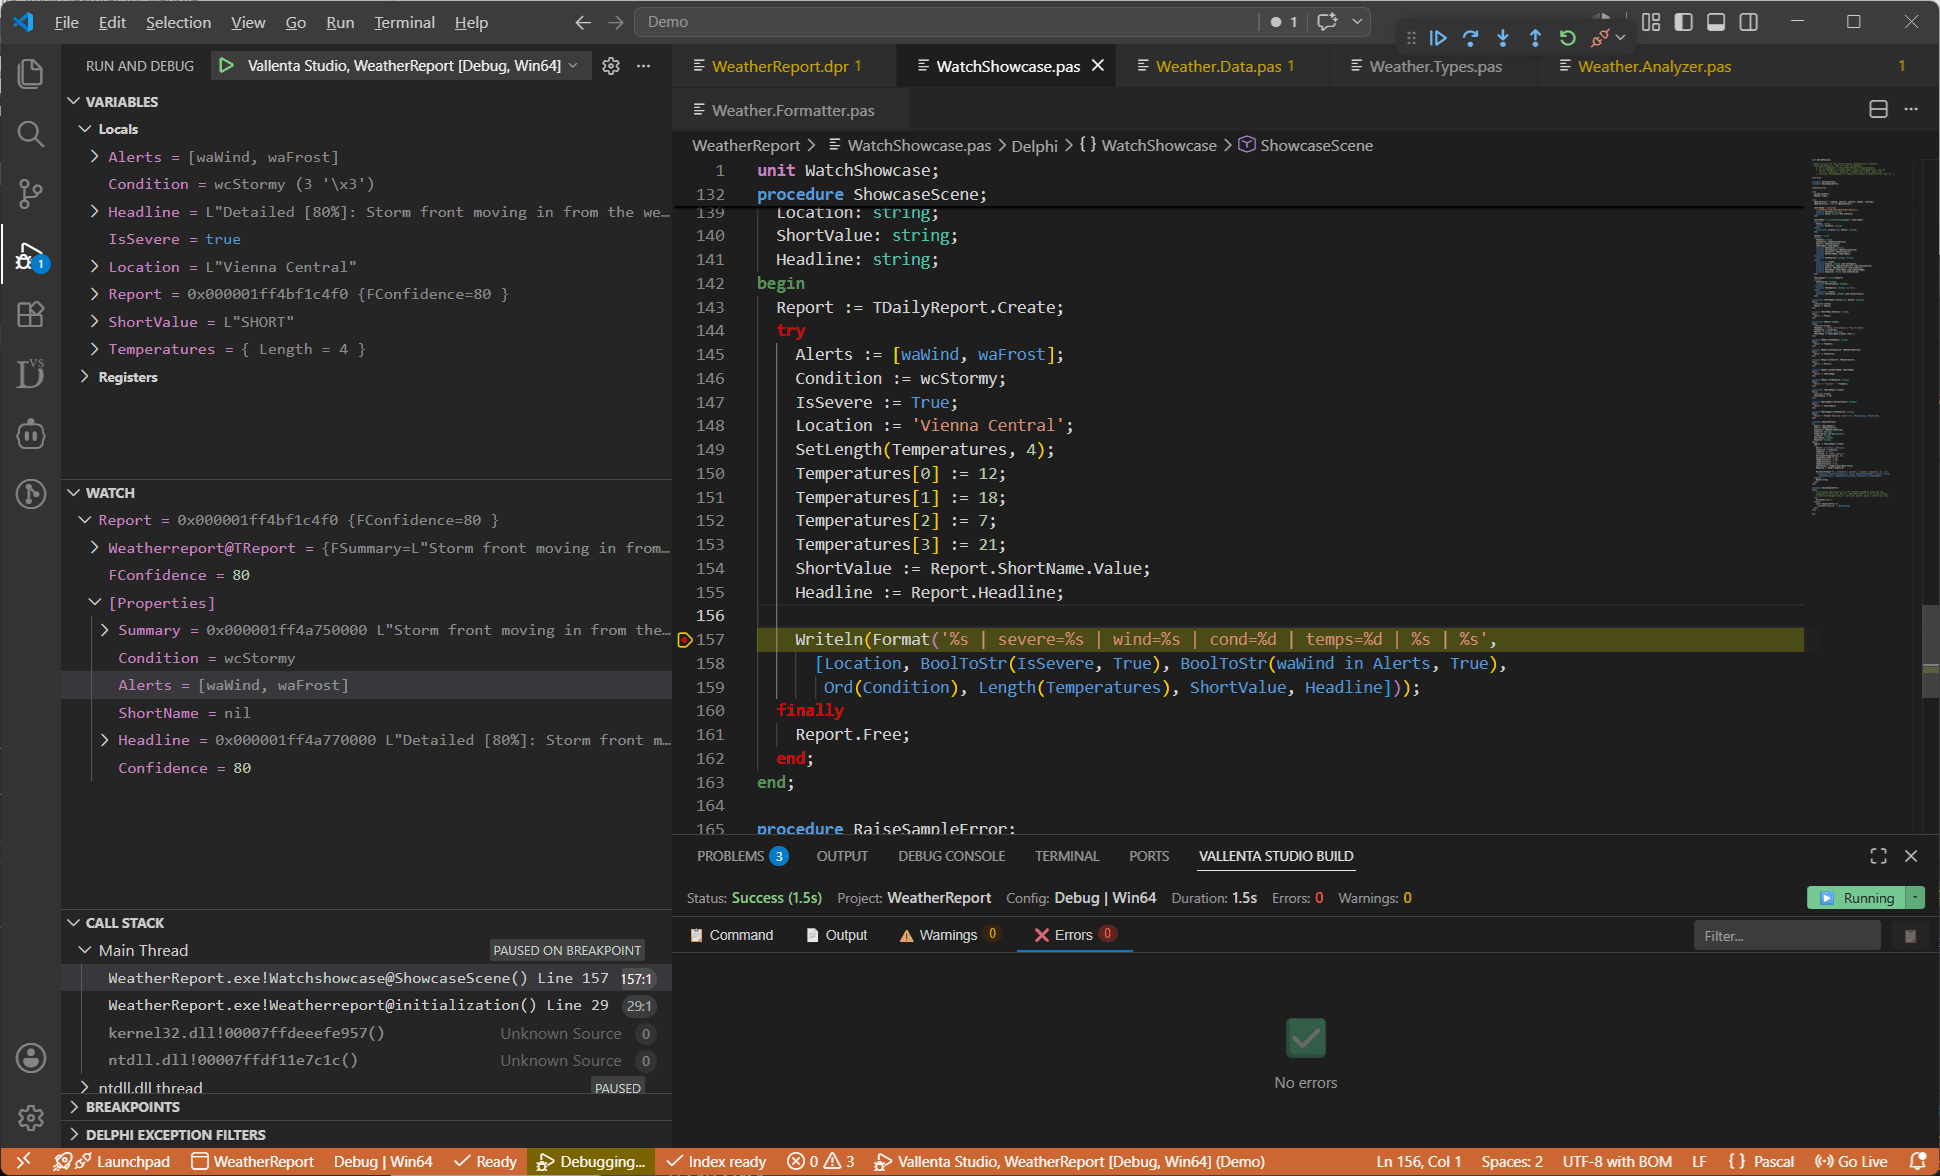Toggle the Secondary Side Bar layout button
Image resolution: width=1940 pixels, height=1176 pixels.
(x=1749, y=22)
